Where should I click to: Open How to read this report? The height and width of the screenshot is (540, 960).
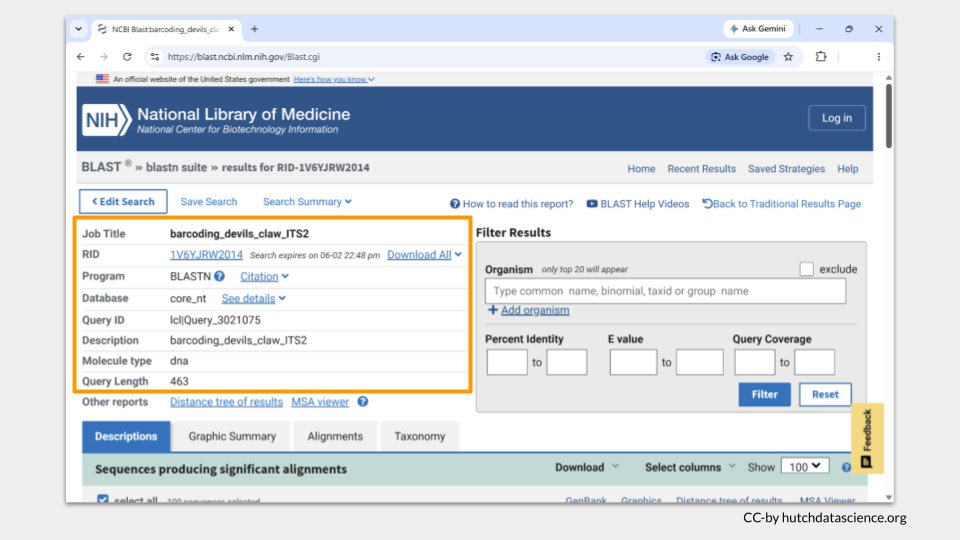tap(512, 204)
